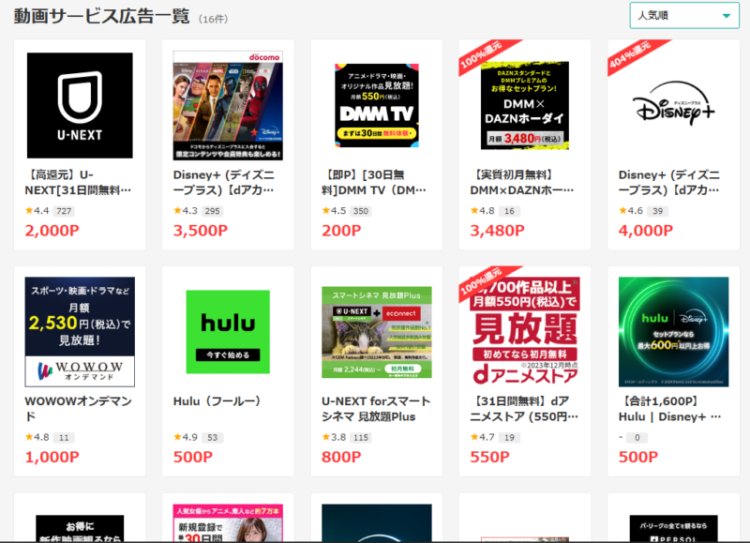Click the ★4.5 rating with 350 reviews
The width and height of the screenshot is (750, 543).
coord(346,211)
